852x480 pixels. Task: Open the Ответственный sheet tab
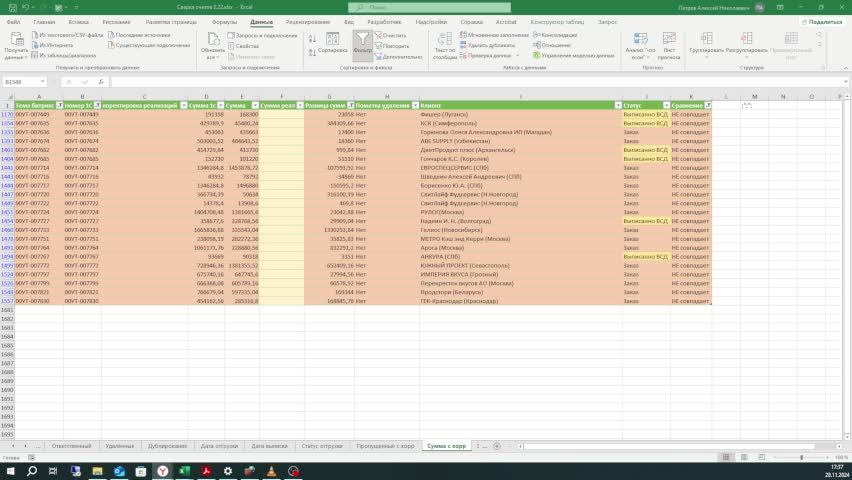coord(71,446)
